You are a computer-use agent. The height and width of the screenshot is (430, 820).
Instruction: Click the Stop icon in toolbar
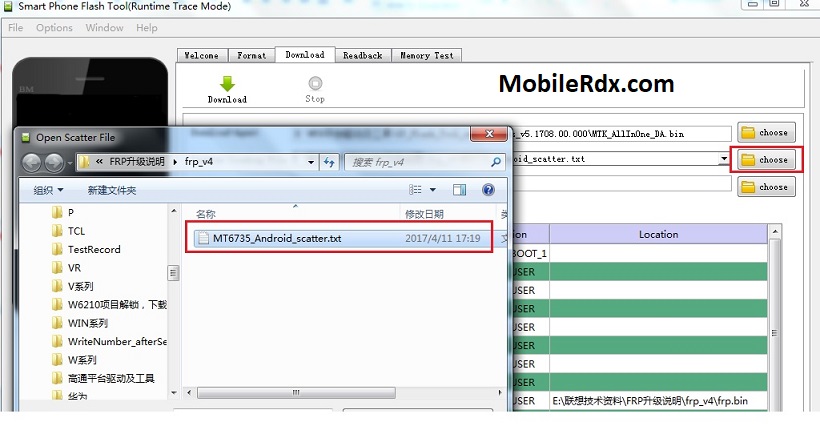pyautogui.click(x=315, y=83)
